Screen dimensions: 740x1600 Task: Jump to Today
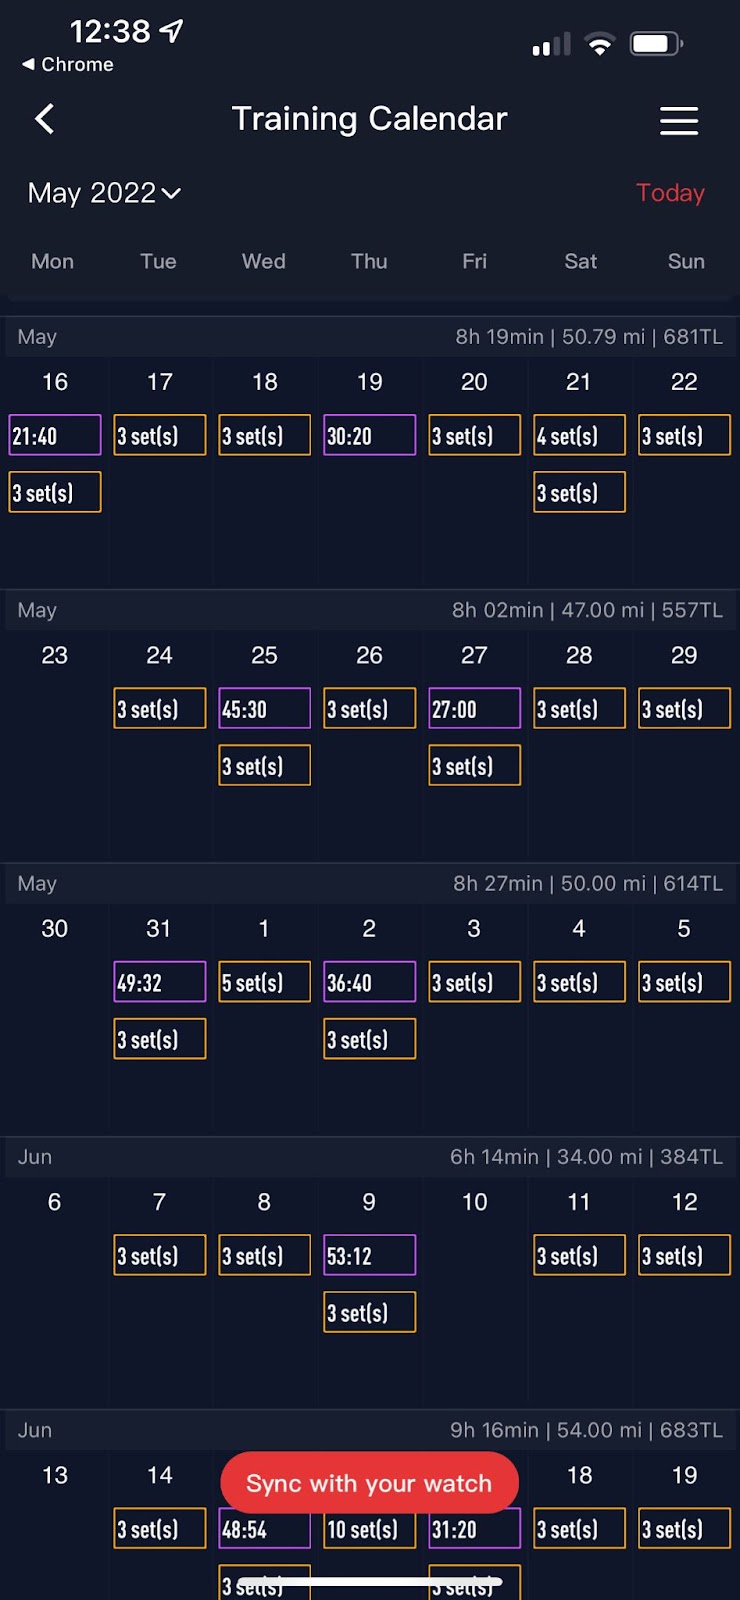click(x=670, y=192)
